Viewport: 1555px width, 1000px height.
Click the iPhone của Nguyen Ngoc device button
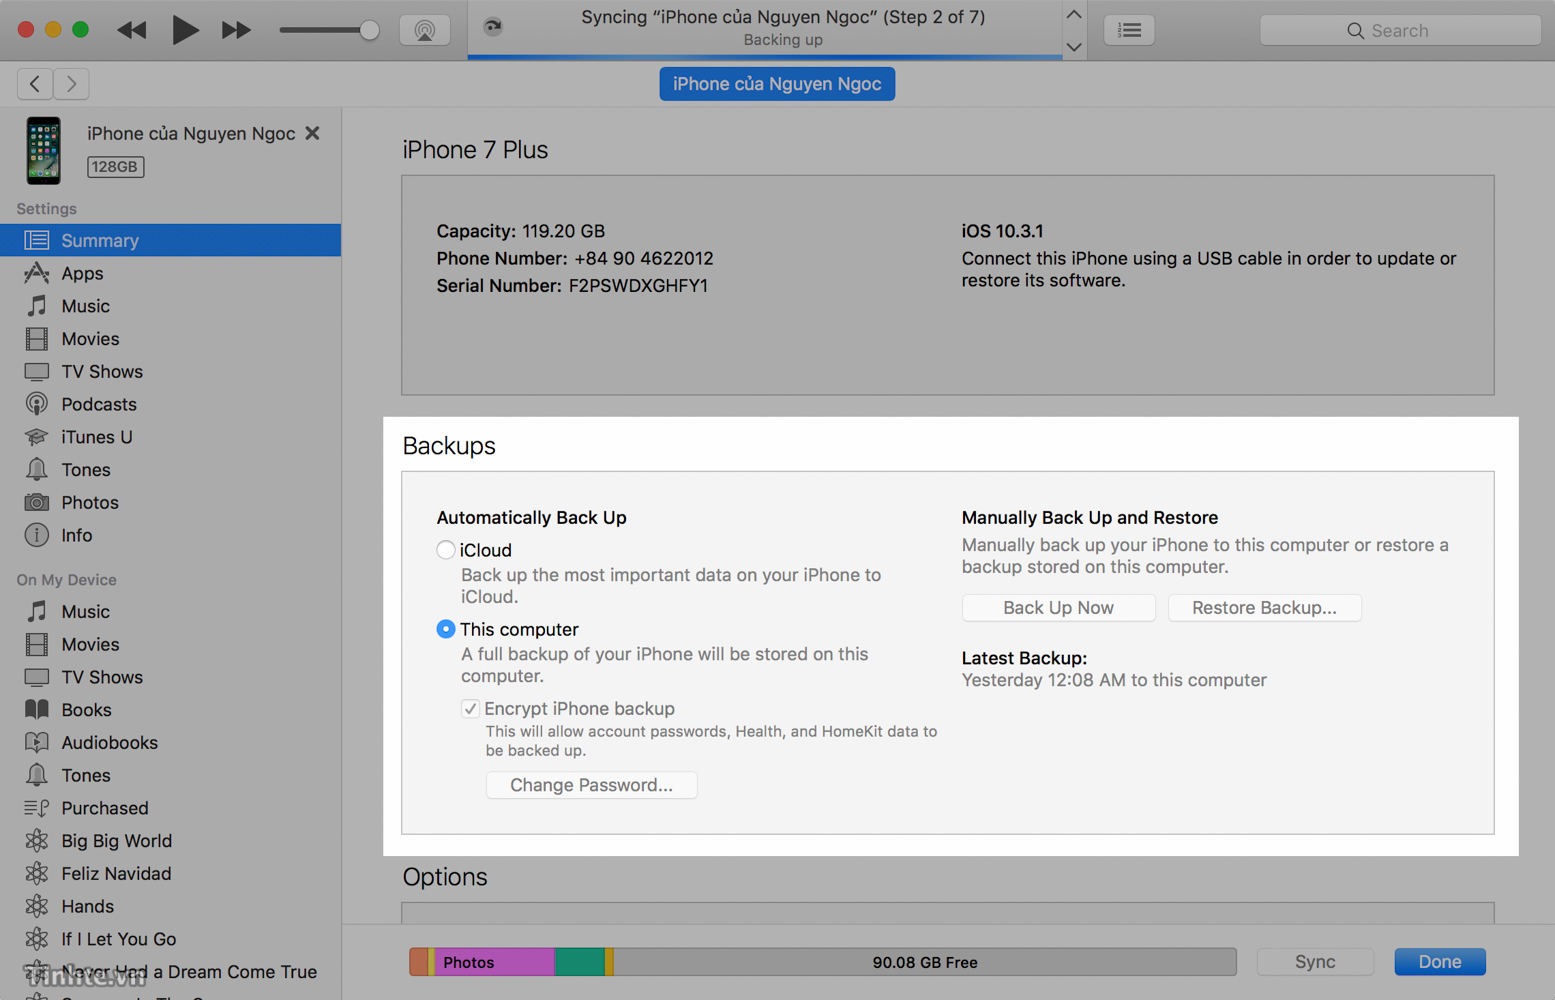[777, 84]
